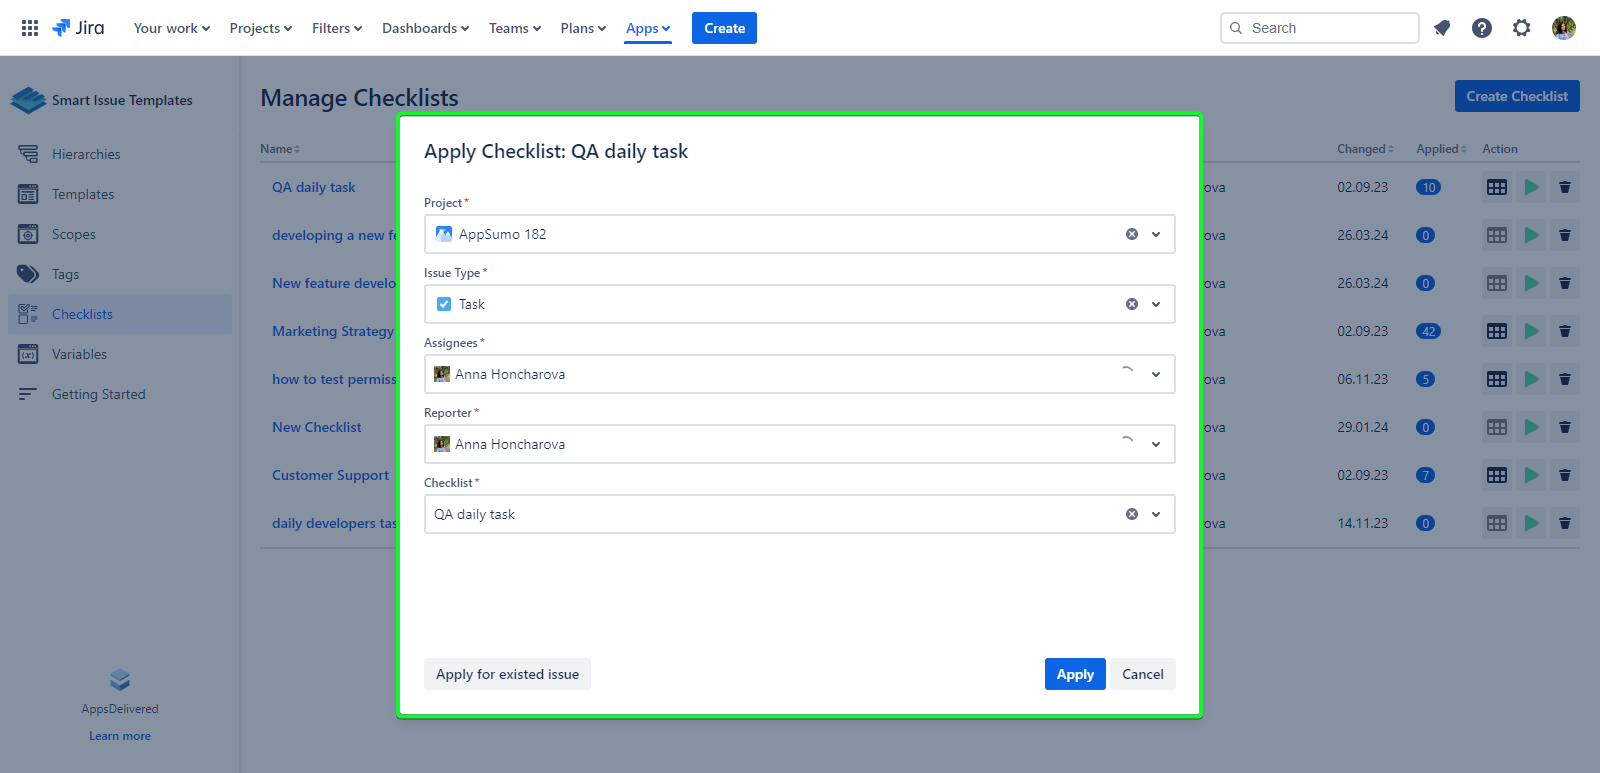
Task: Clear the QA daily task checklist selection
Action: tap(1132, 514)
